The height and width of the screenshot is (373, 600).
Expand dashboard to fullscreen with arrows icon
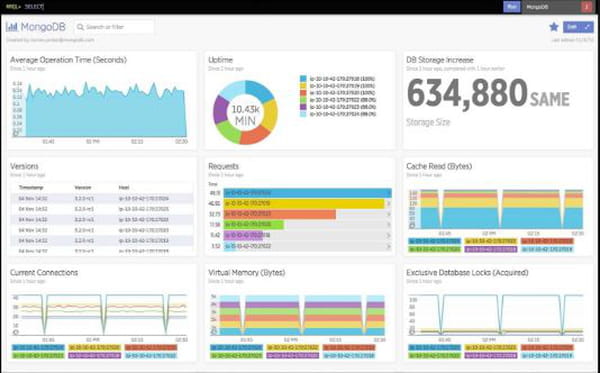(588, 27)
